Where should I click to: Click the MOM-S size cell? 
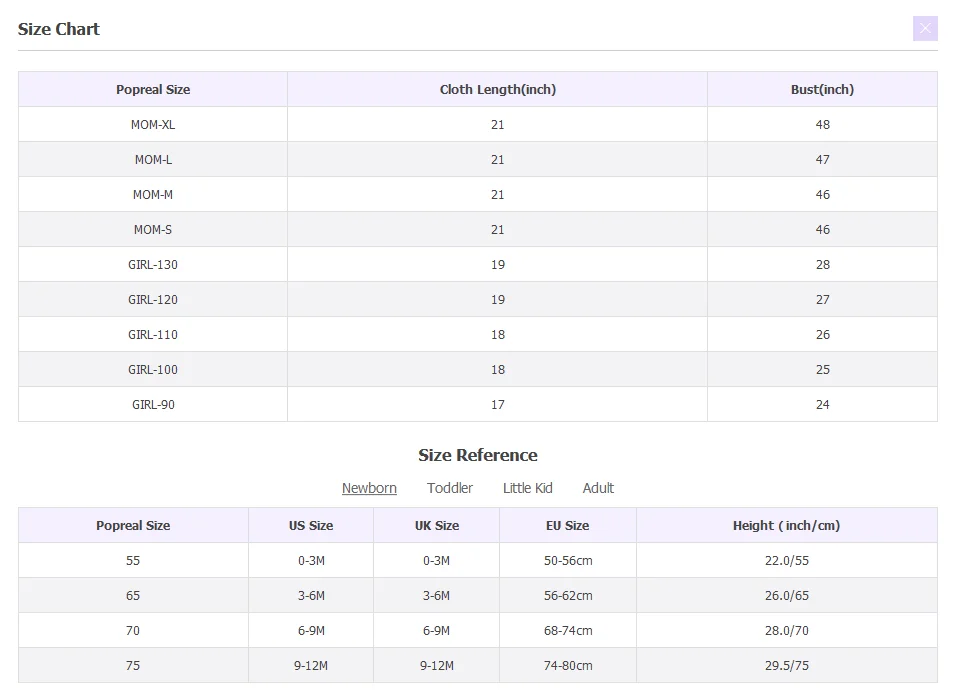tap(153, 229)
